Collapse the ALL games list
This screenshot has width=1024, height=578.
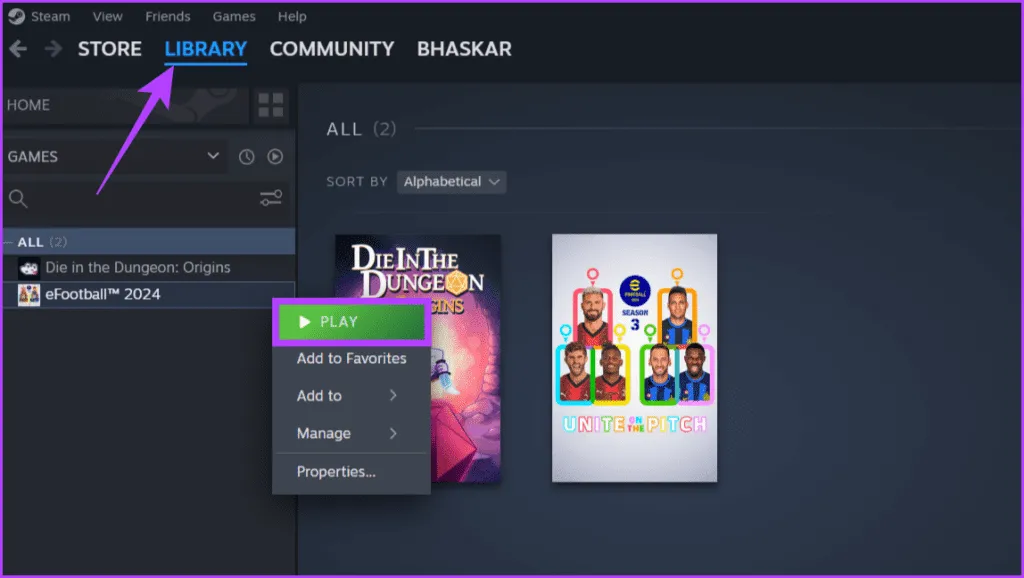[x=8, y=242]
